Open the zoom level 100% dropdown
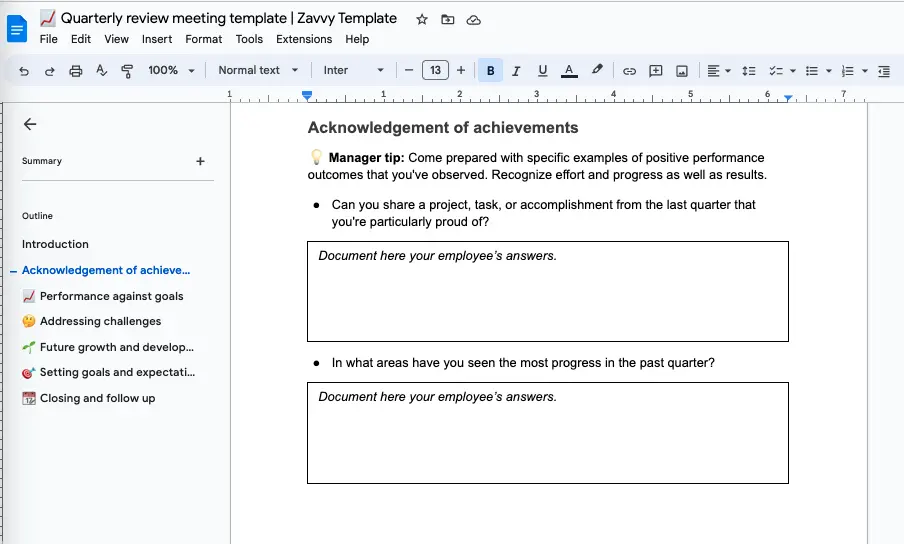The height and width of the screenshot is (544, 904). click(171, 70)
